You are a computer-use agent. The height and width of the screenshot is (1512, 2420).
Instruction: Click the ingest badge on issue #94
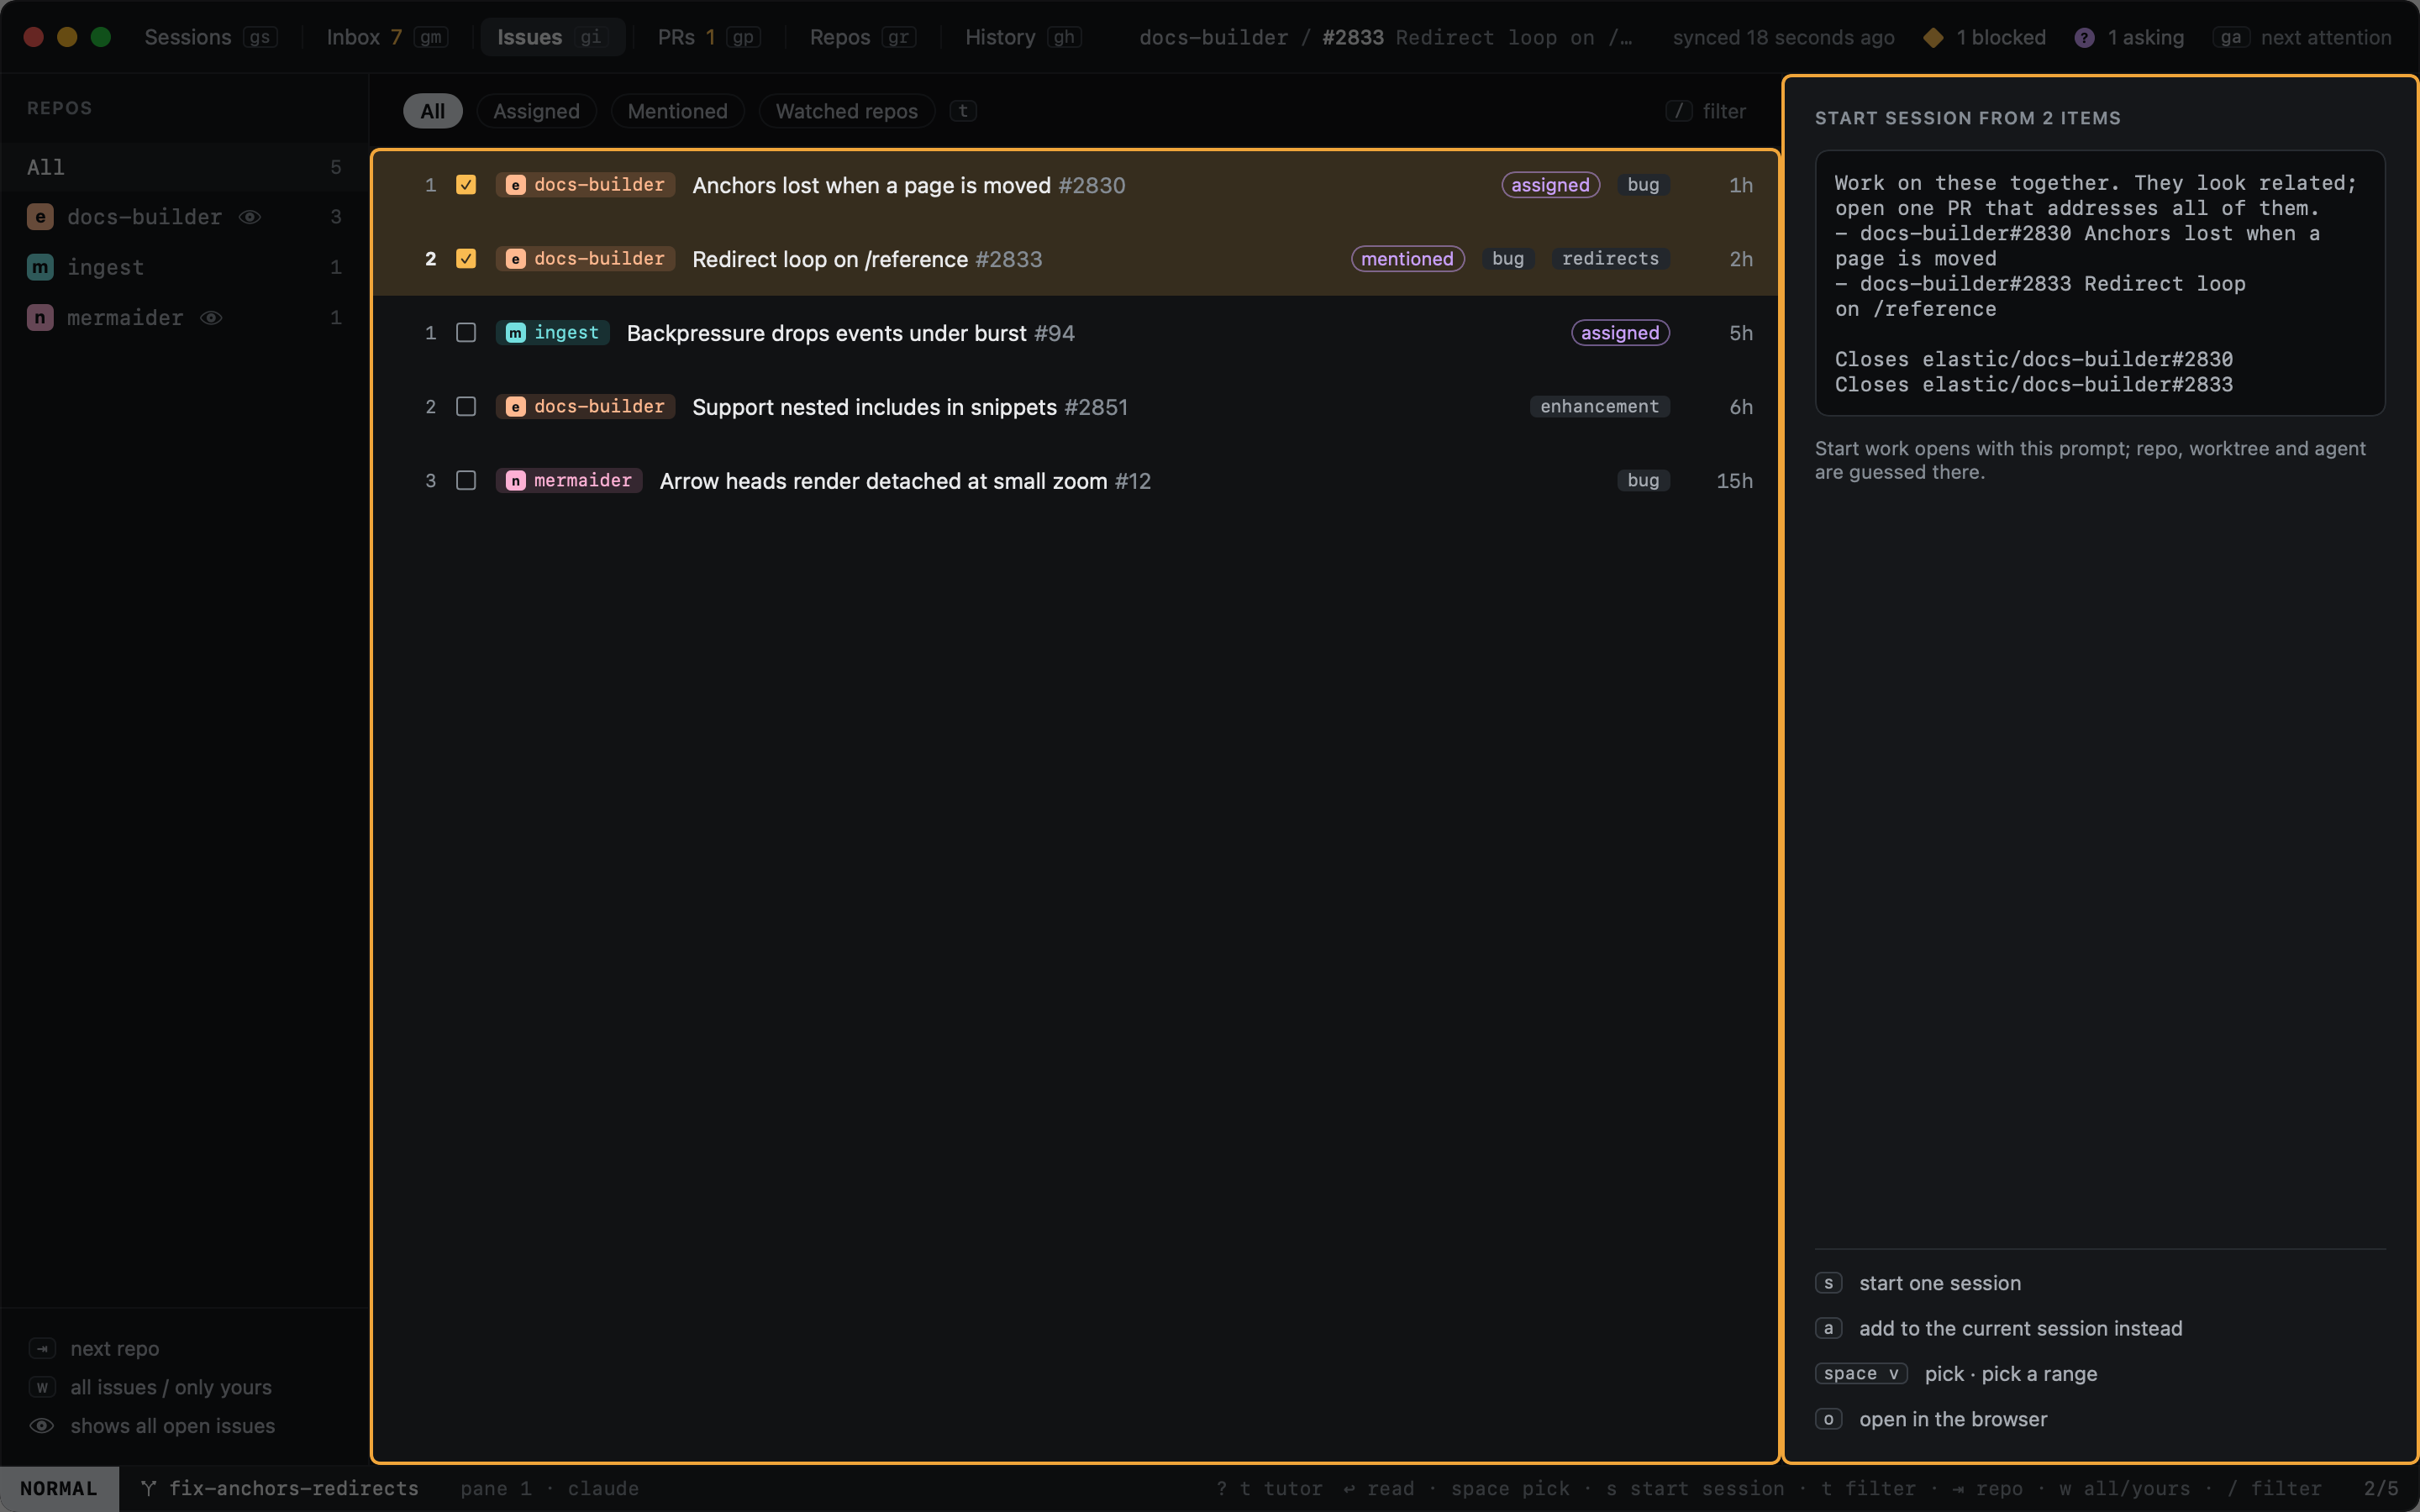click(553, 333)
